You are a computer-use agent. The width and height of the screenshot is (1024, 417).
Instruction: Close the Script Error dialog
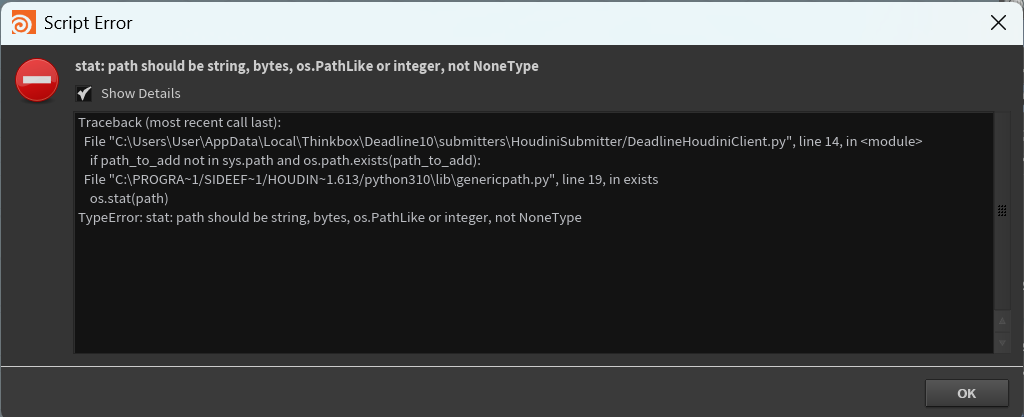(997, 22)
